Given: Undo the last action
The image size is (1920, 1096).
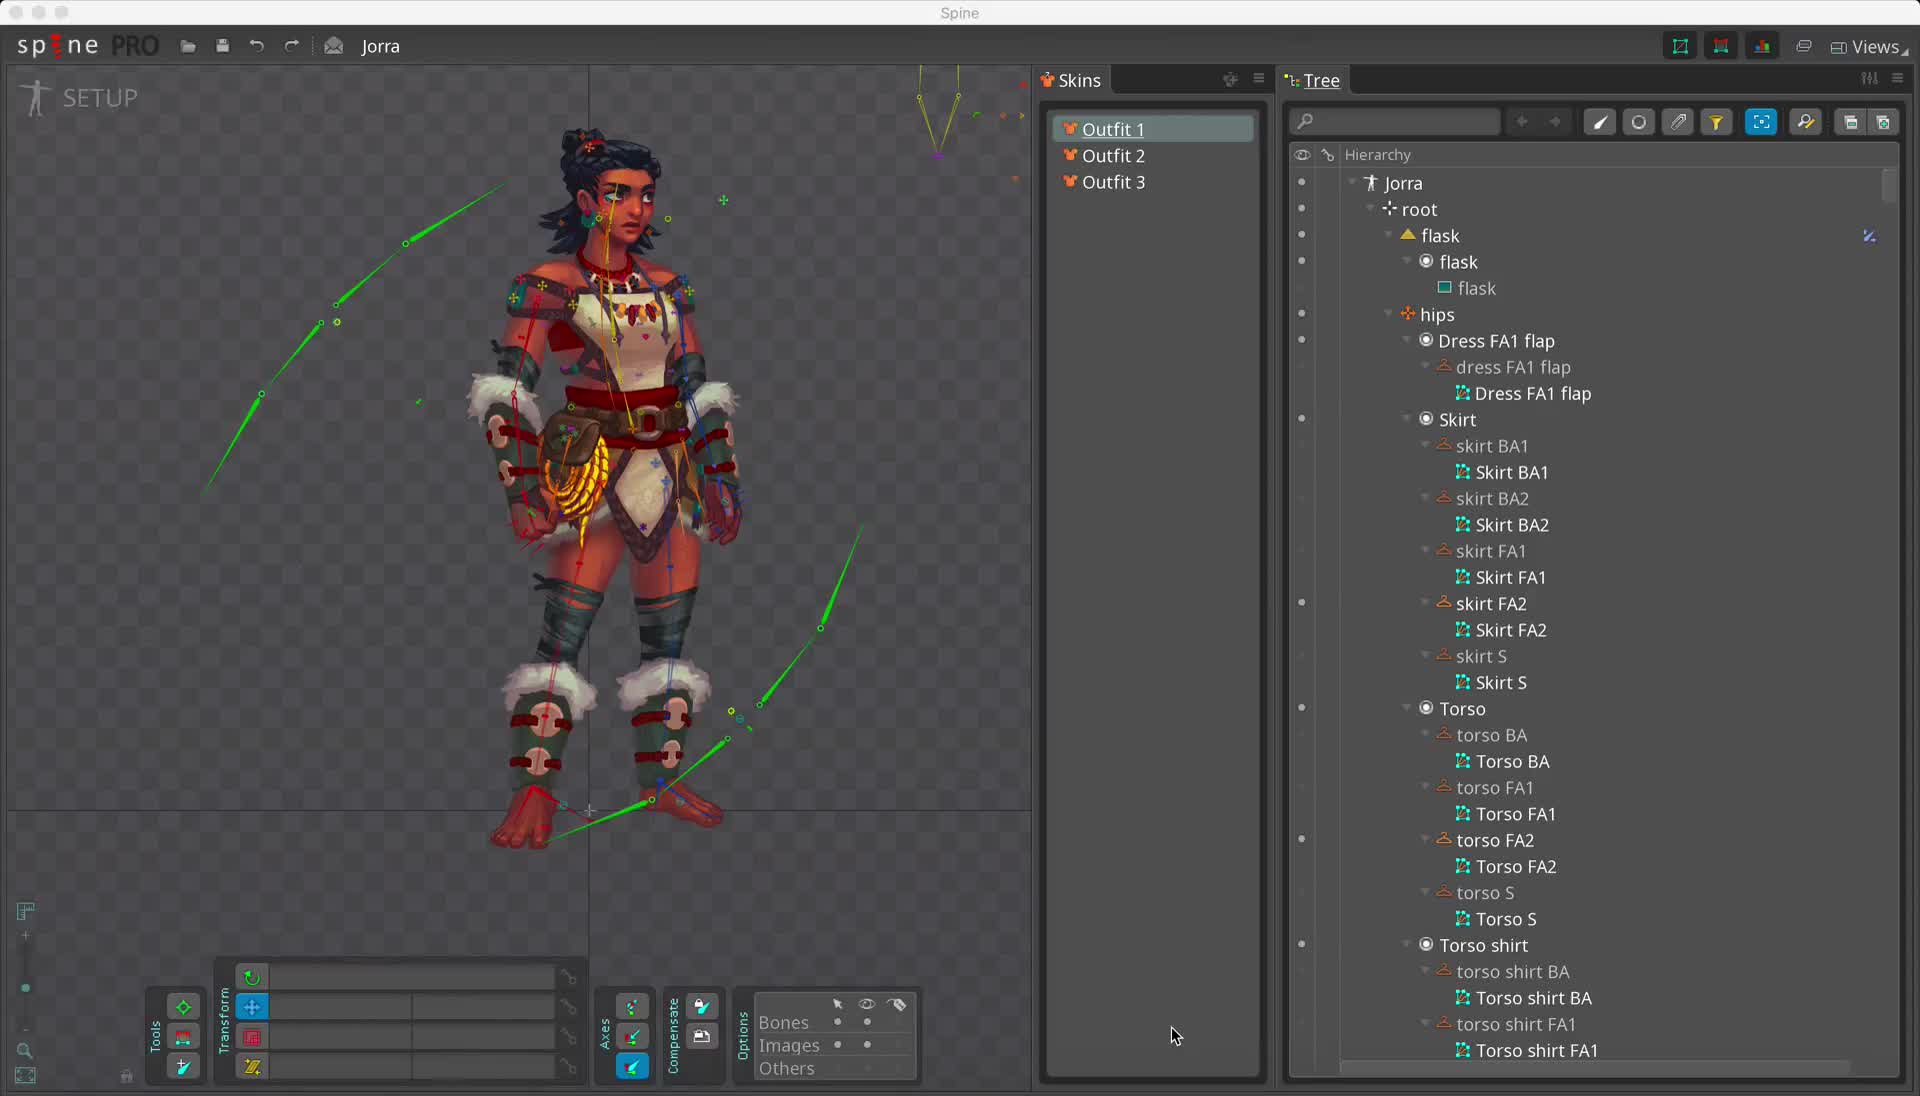Looking at the screenshot, I should pyautogui.click(x=257, y=46).
